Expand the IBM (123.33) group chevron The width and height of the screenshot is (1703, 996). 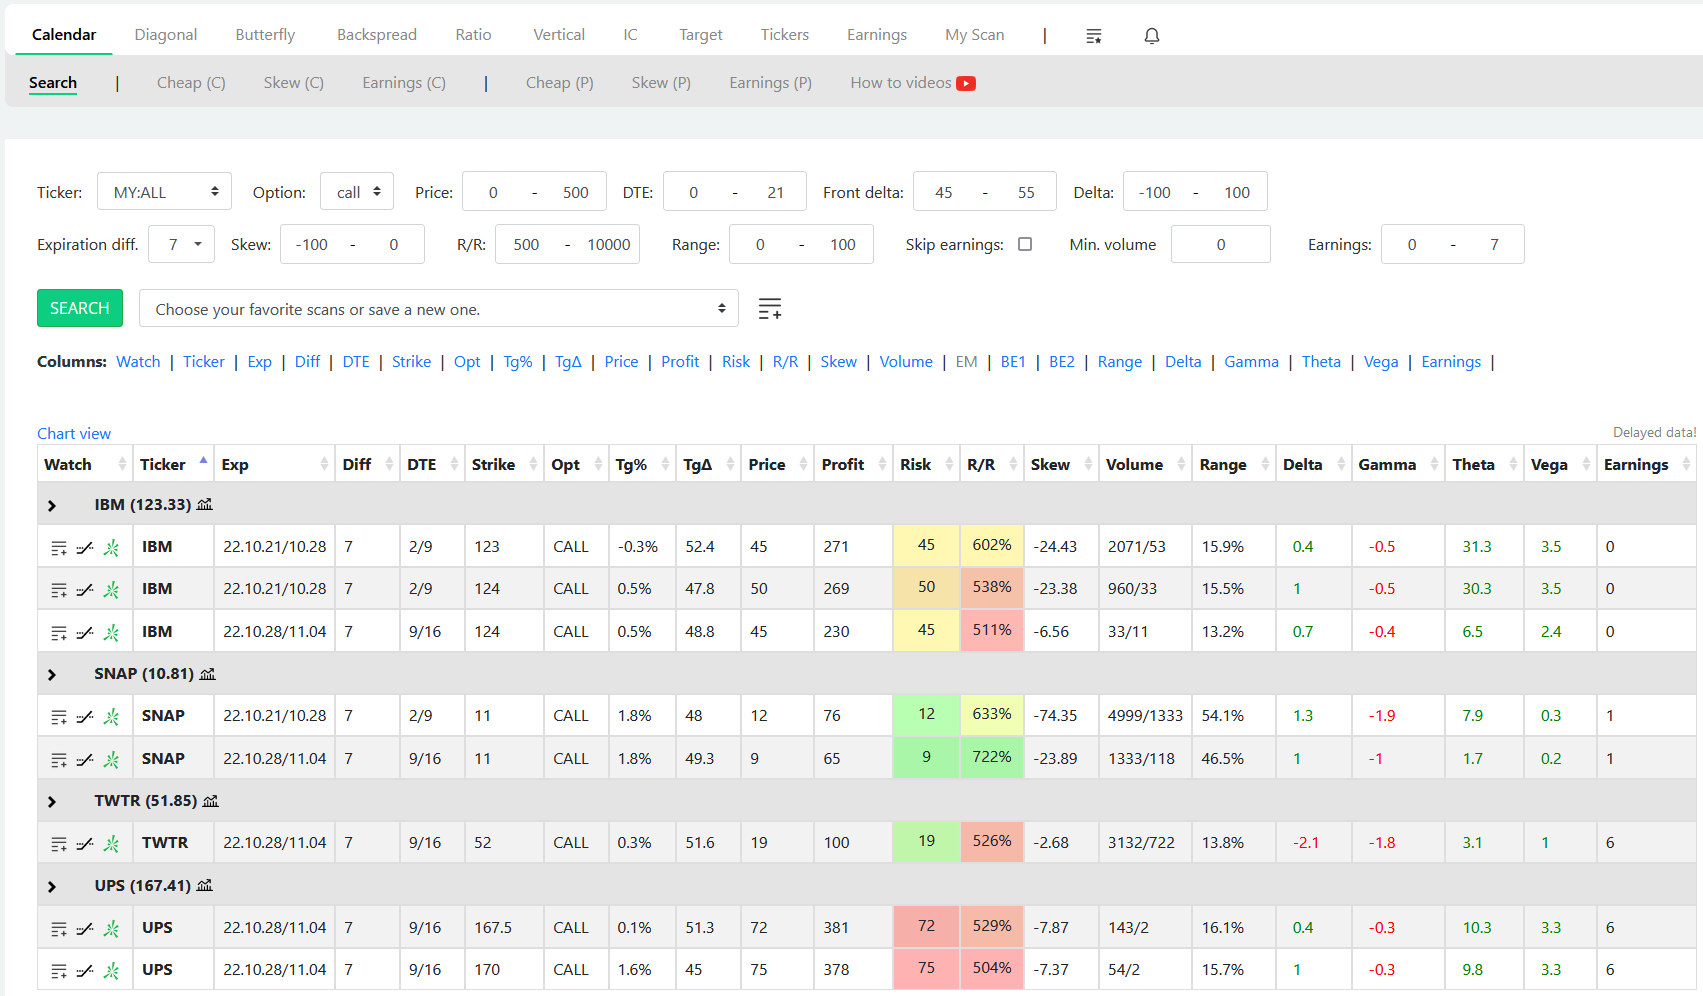(52, 506)
